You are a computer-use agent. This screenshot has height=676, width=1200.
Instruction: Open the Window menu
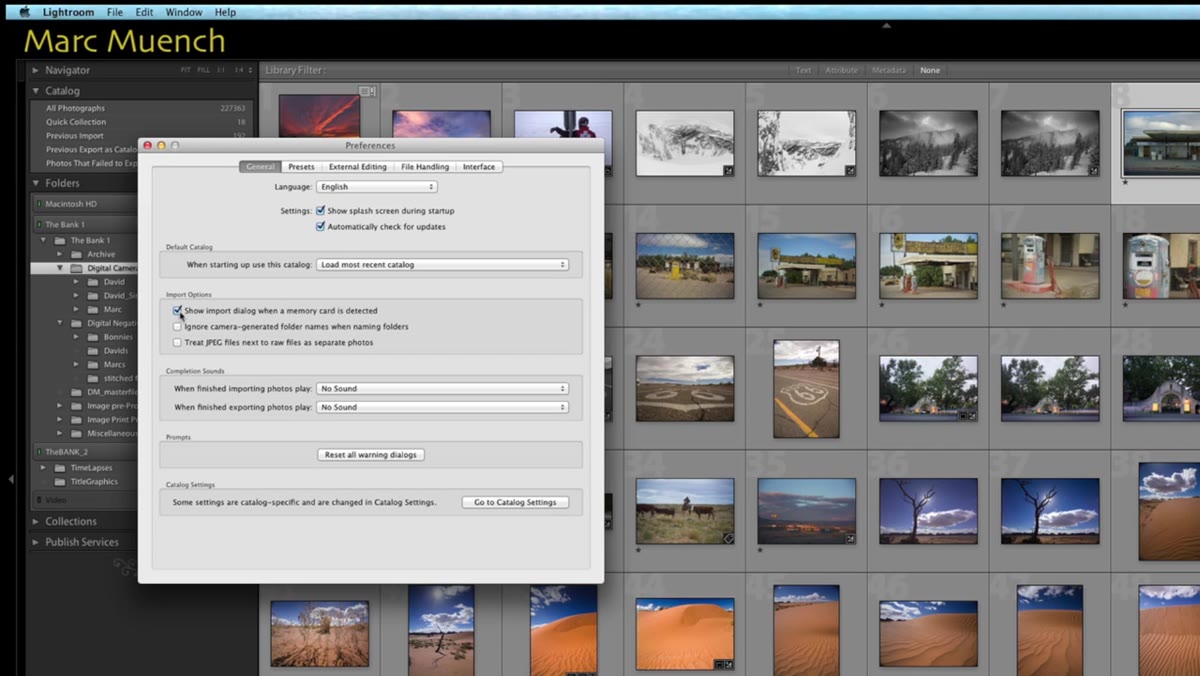click(x=183, y=12)
